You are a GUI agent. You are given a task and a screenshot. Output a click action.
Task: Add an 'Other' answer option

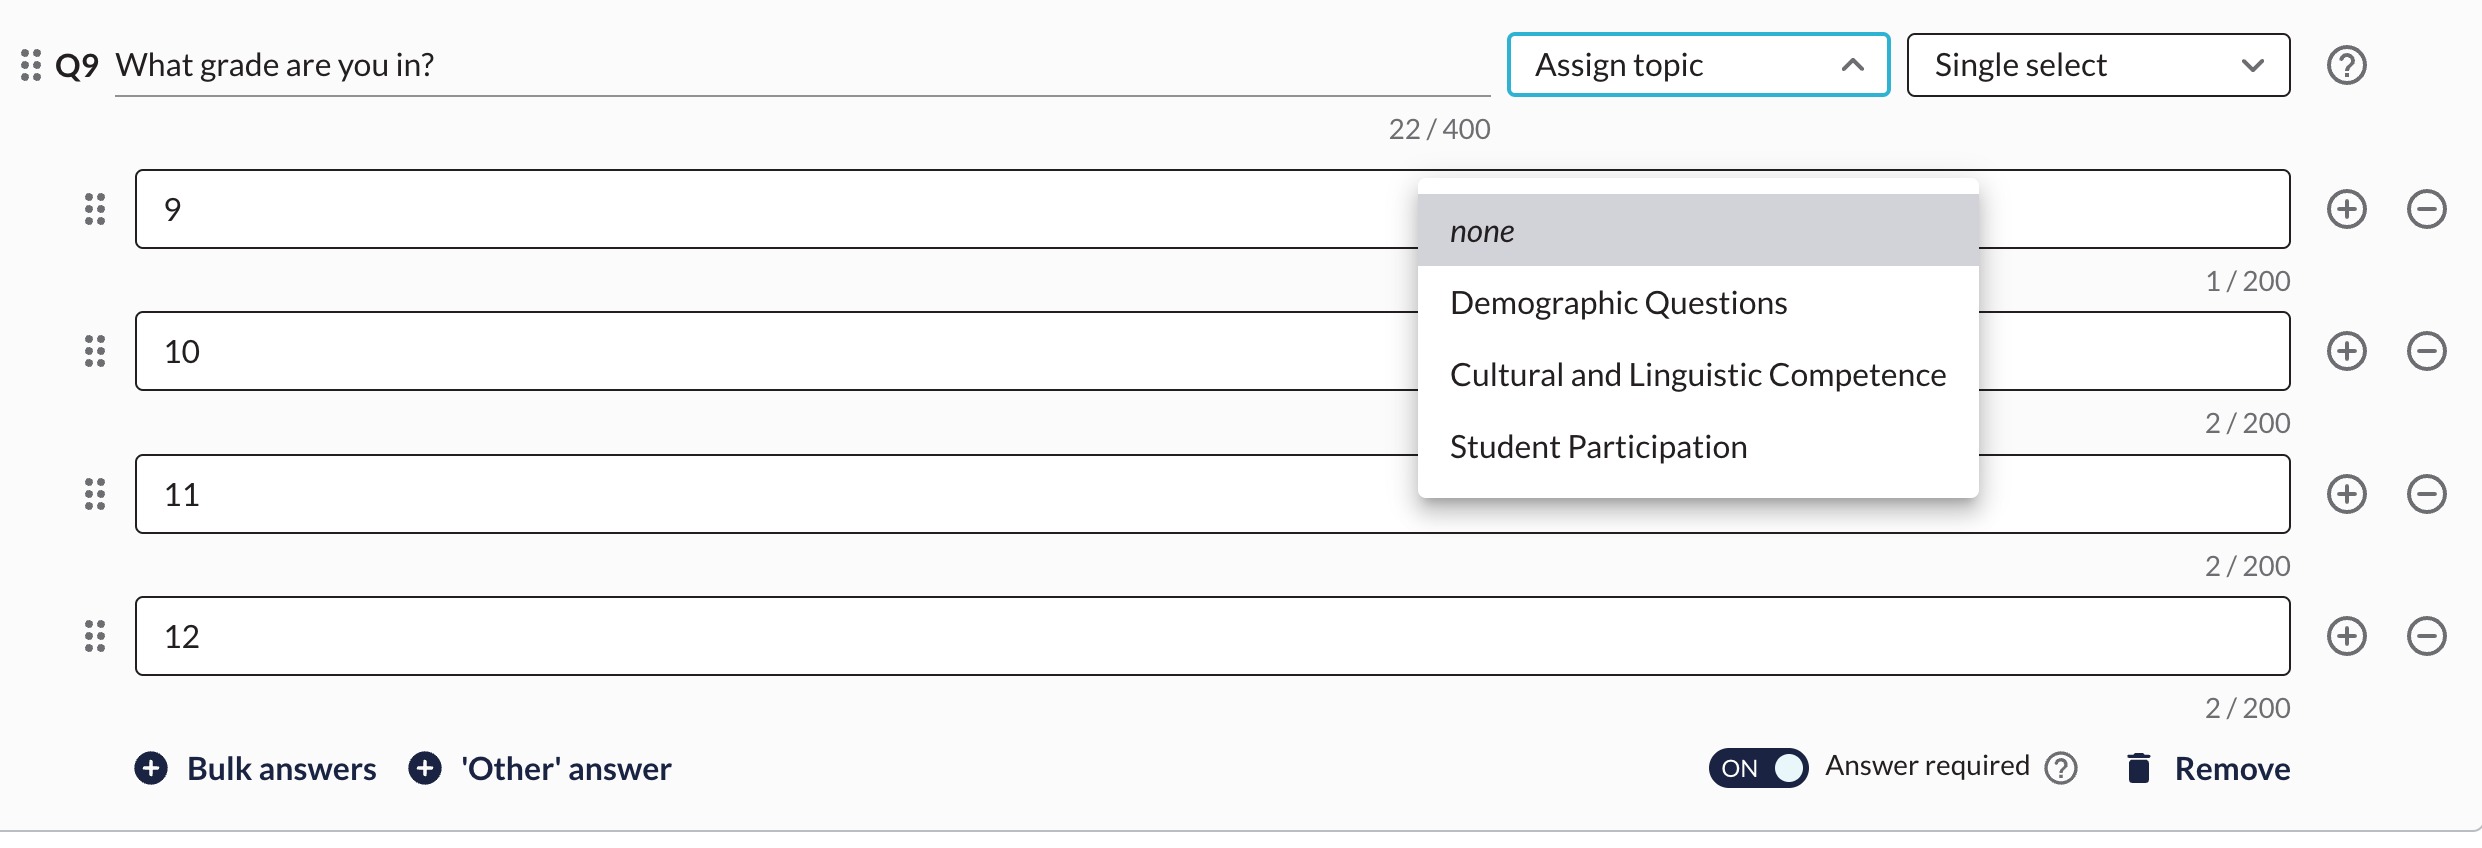tap(540, 768)
